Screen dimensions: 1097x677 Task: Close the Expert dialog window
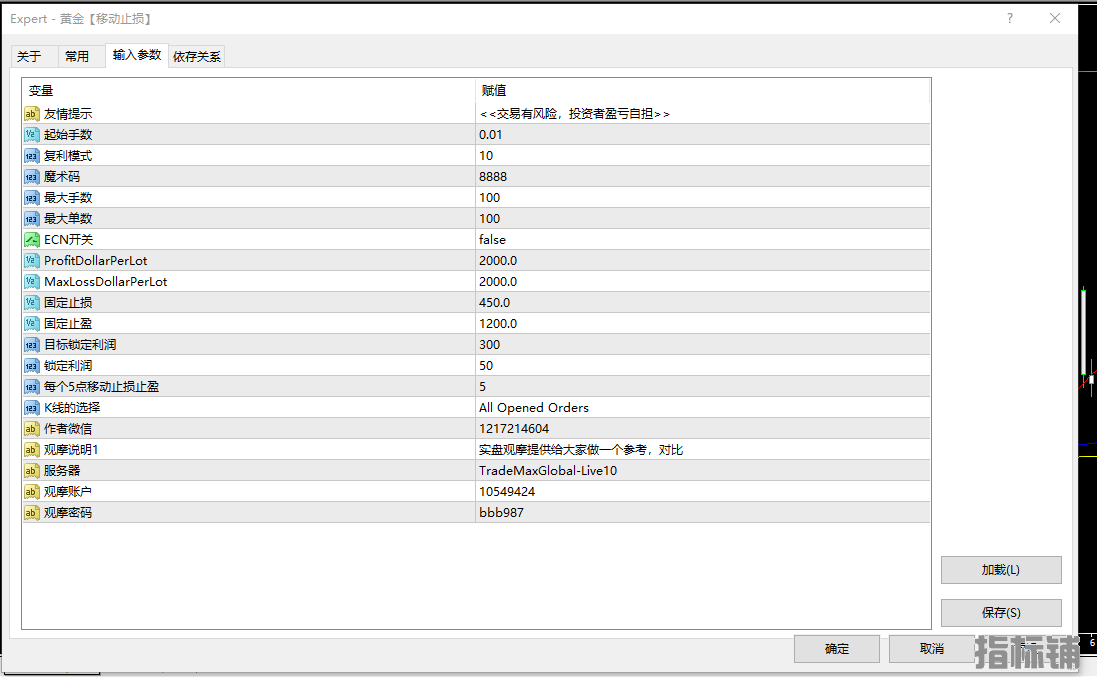tap(1055, 18)
